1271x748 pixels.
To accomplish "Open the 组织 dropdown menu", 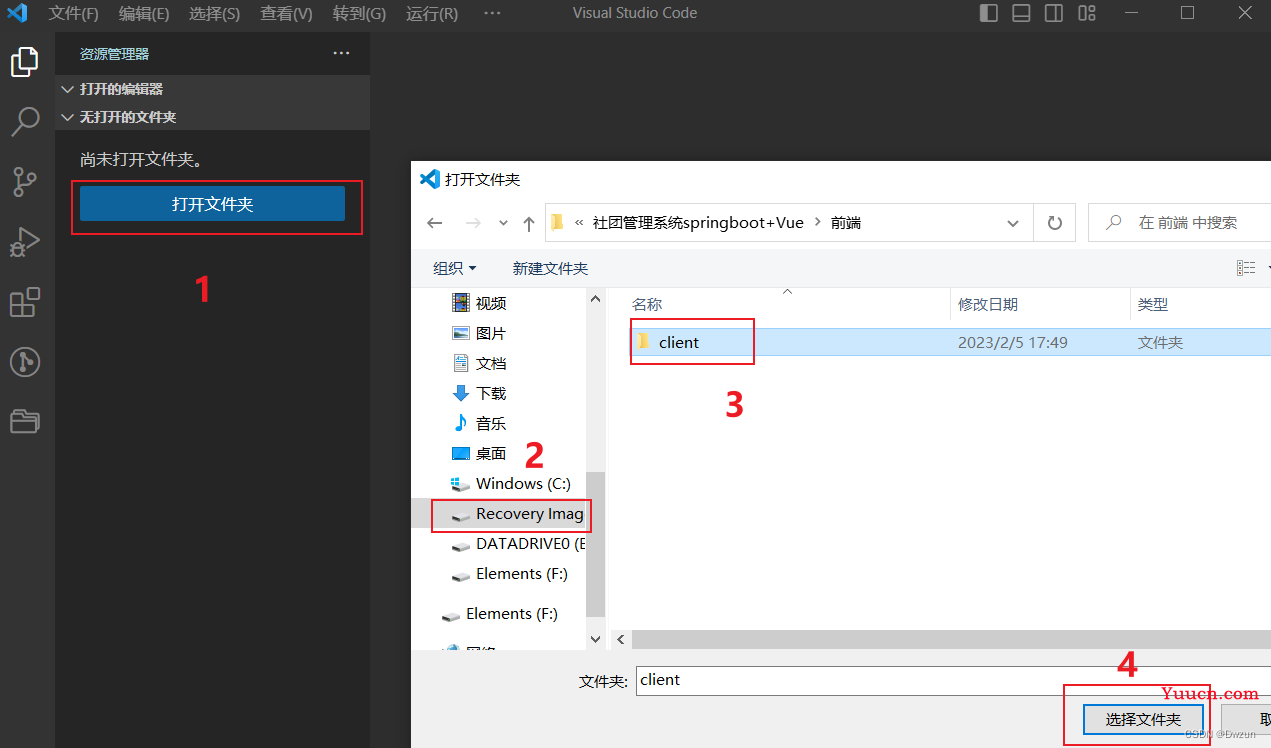I will tap(454, 268).
